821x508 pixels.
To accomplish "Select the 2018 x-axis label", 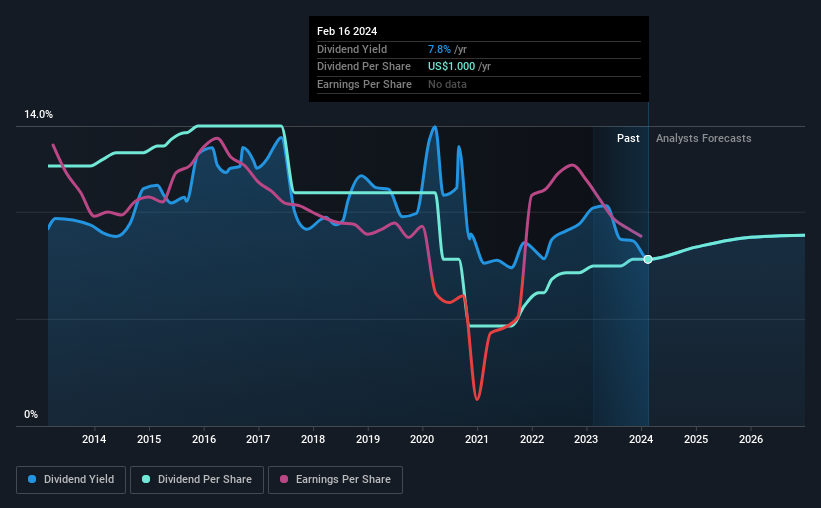I will click(313, 439).
